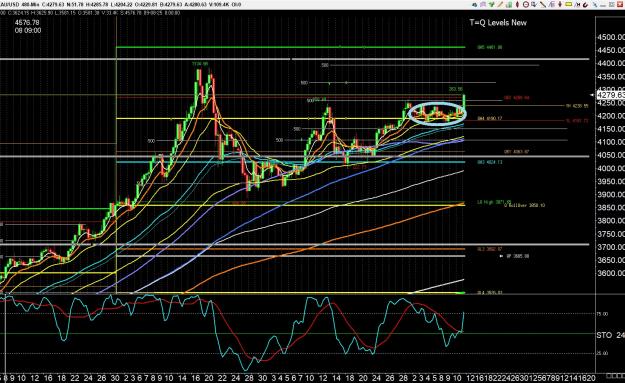Click the purple fan-lines toolbar icon
This screenshot has height=383, width=625.
(x=552, y=4)
